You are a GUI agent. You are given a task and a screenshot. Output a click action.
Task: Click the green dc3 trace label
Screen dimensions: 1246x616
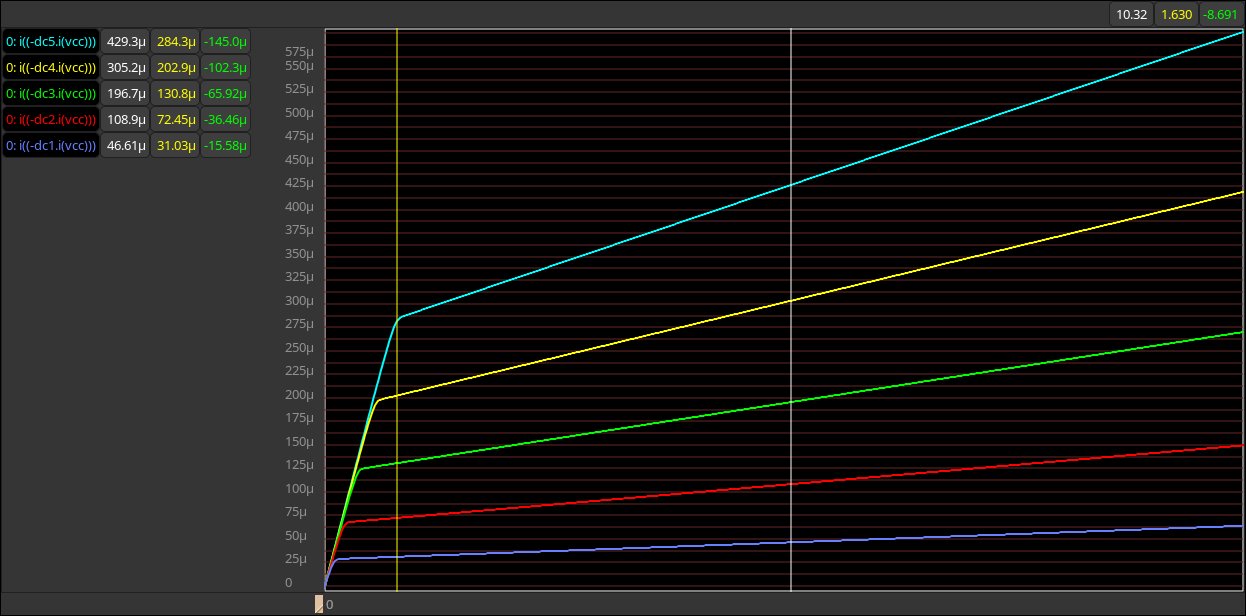coord(51,94)
